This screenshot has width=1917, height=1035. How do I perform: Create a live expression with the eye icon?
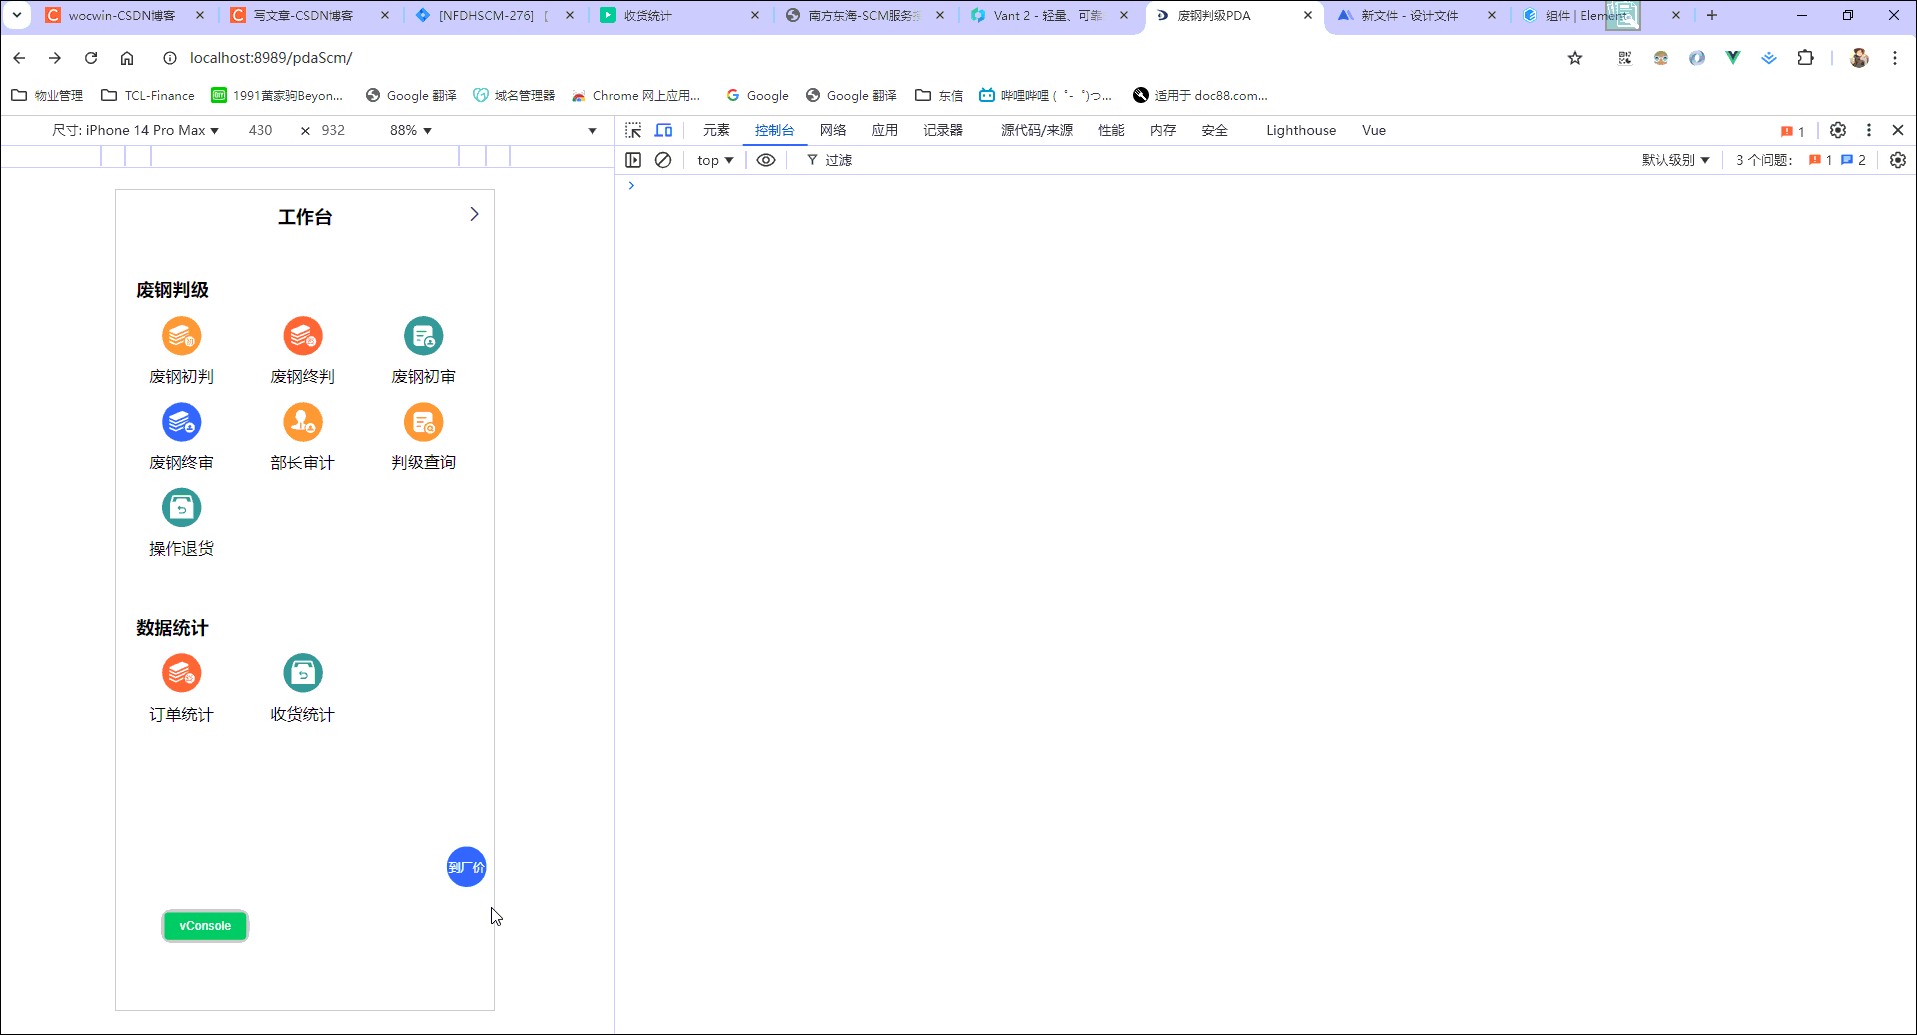click(x=767, y=160)
